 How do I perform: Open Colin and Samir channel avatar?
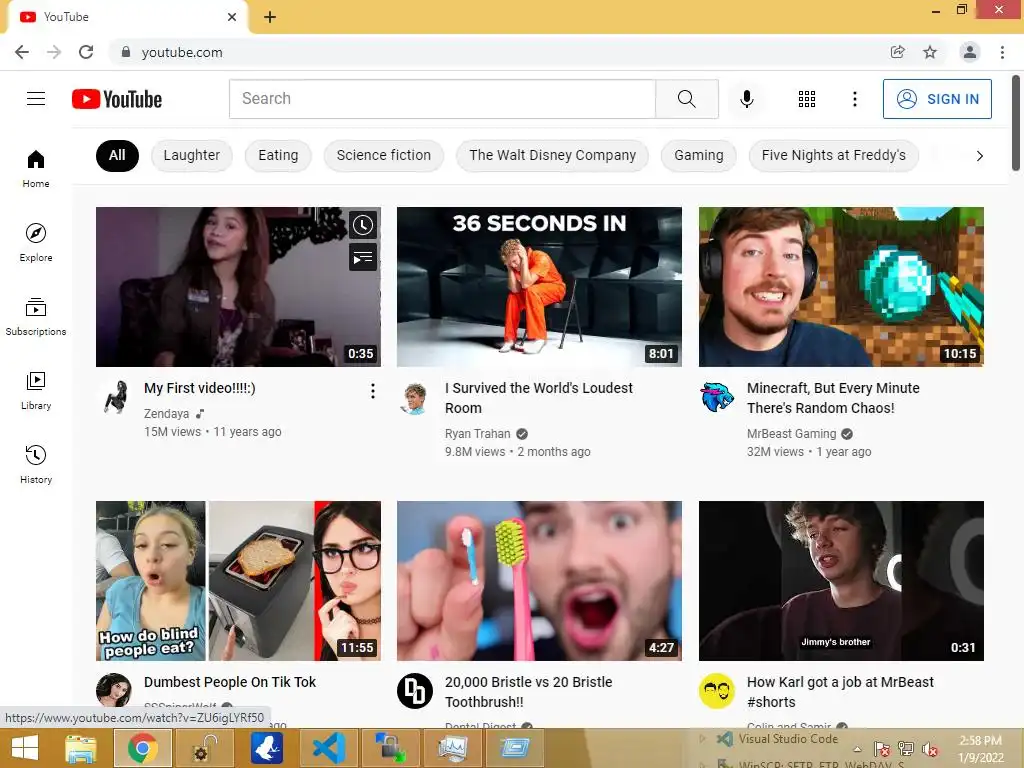pos(716,691)
